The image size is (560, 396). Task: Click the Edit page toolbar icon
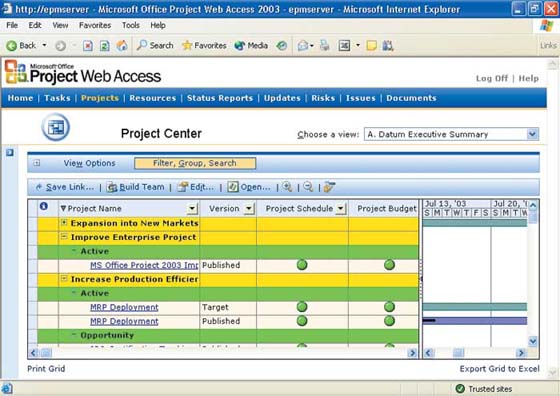[344, 45]
